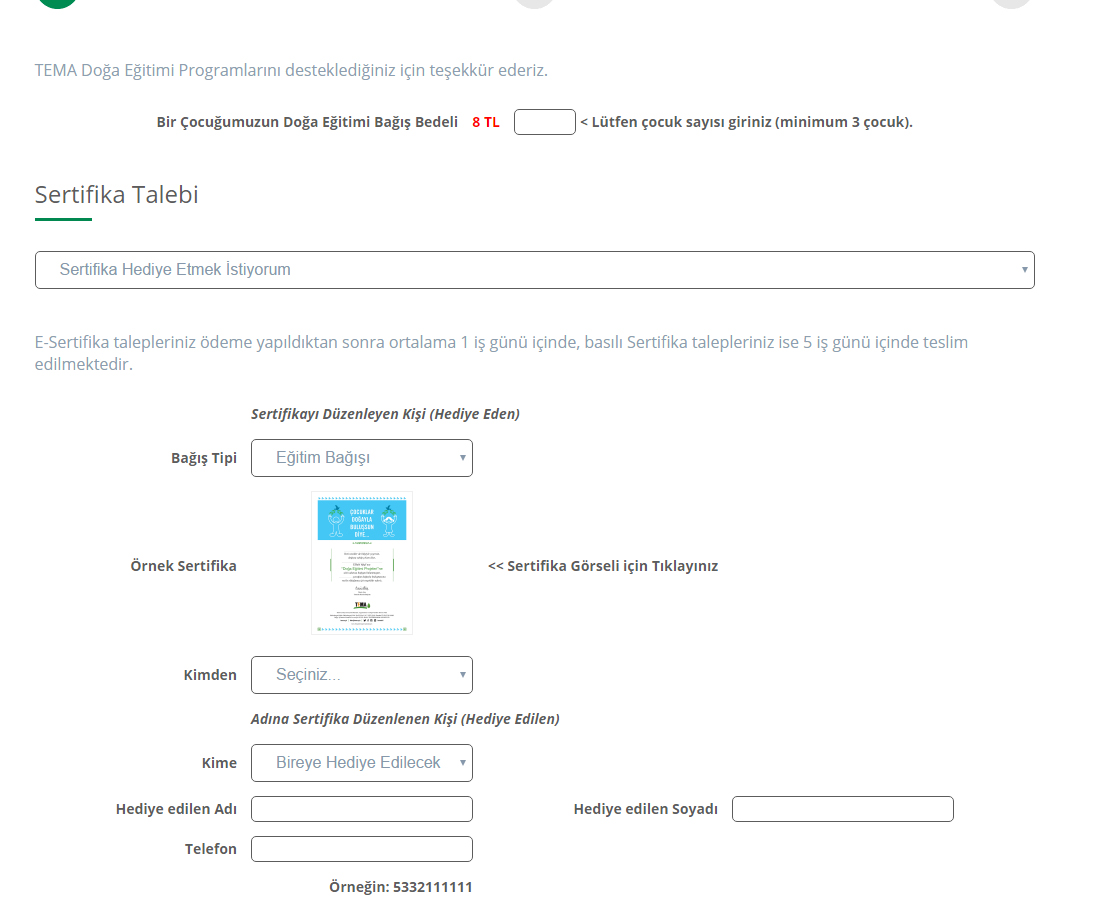Focus the Telefon input field
The width and height of the screenshot is (1104, 900).
(x=361, y=849)
